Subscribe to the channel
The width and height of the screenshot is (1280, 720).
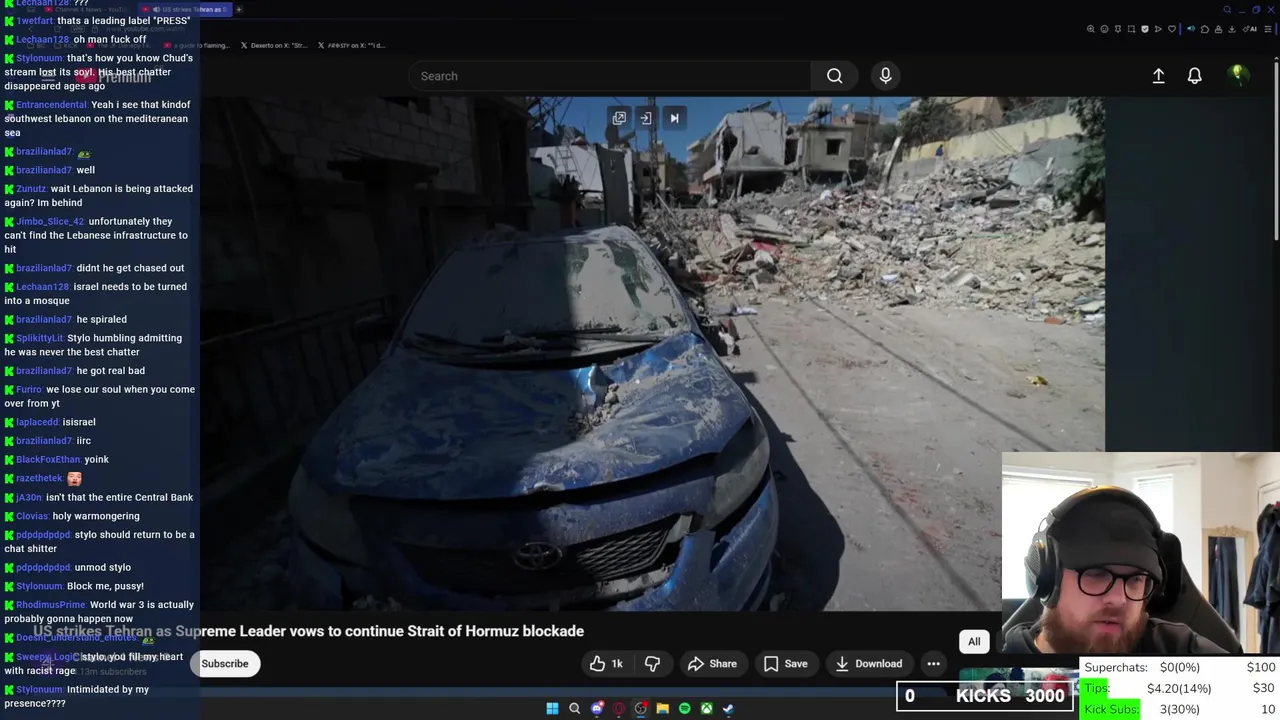point(225,663)
